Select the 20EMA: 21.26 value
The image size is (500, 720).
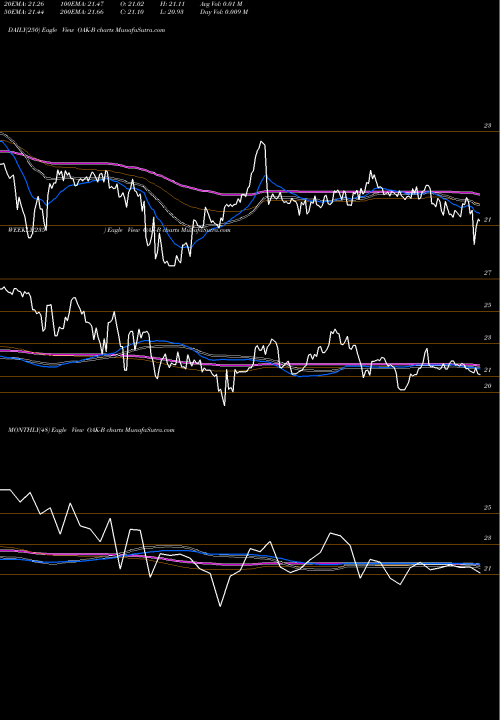[24, 4]
